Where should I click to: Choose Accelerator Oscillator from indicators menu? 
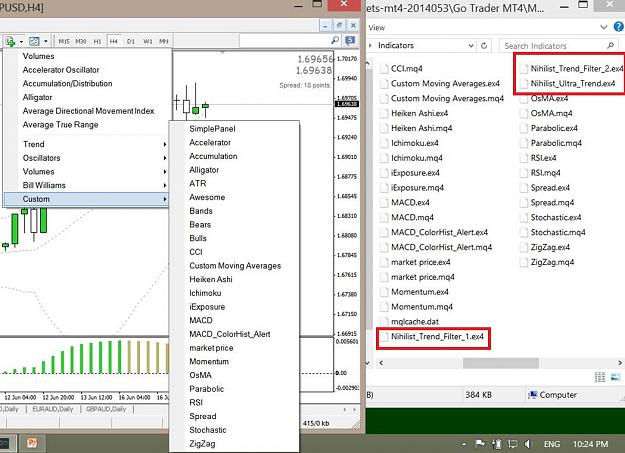tap(61, 70)
